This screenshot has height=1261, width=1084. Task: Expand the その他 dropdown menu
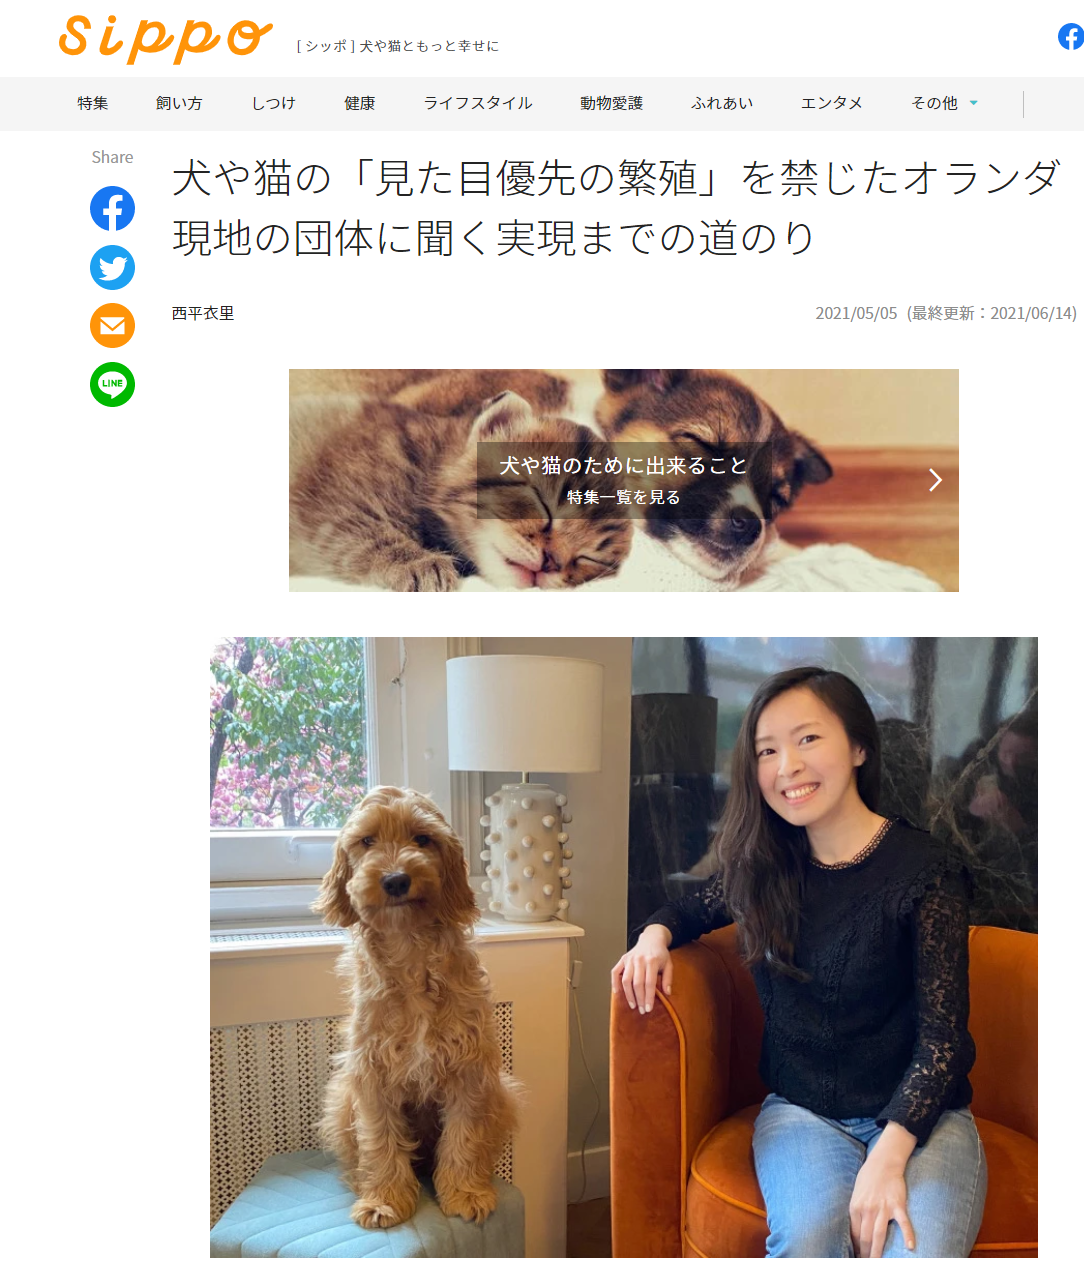[944, 103]
